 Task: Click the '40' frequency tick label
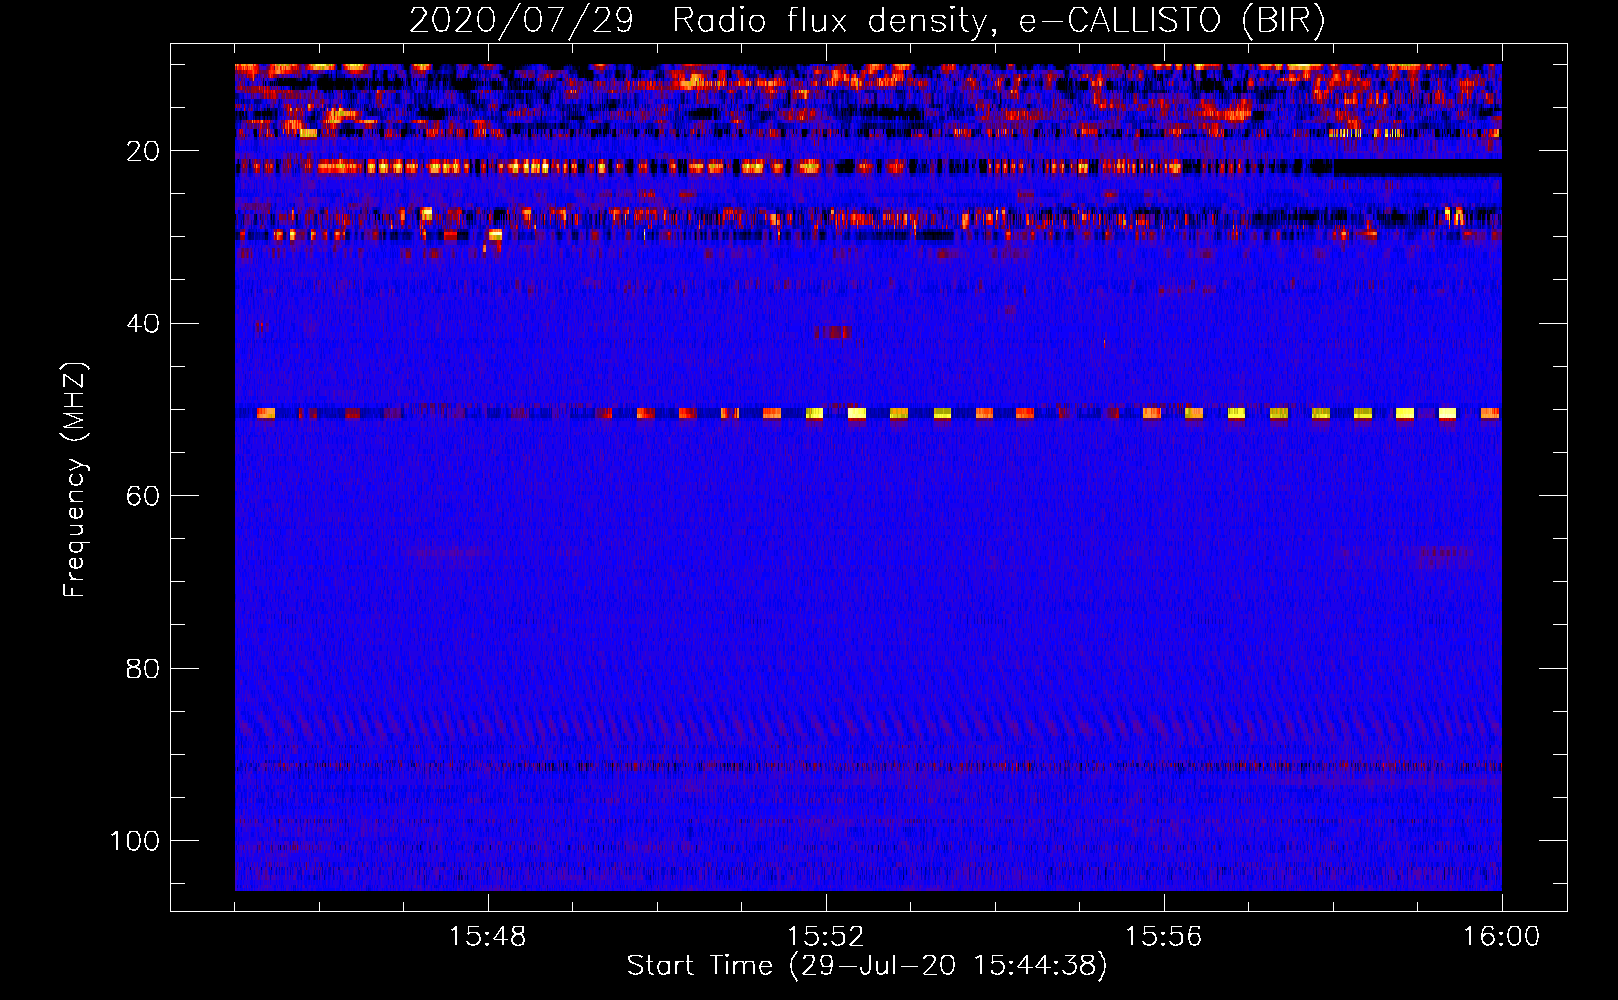[x=143, y=323]
